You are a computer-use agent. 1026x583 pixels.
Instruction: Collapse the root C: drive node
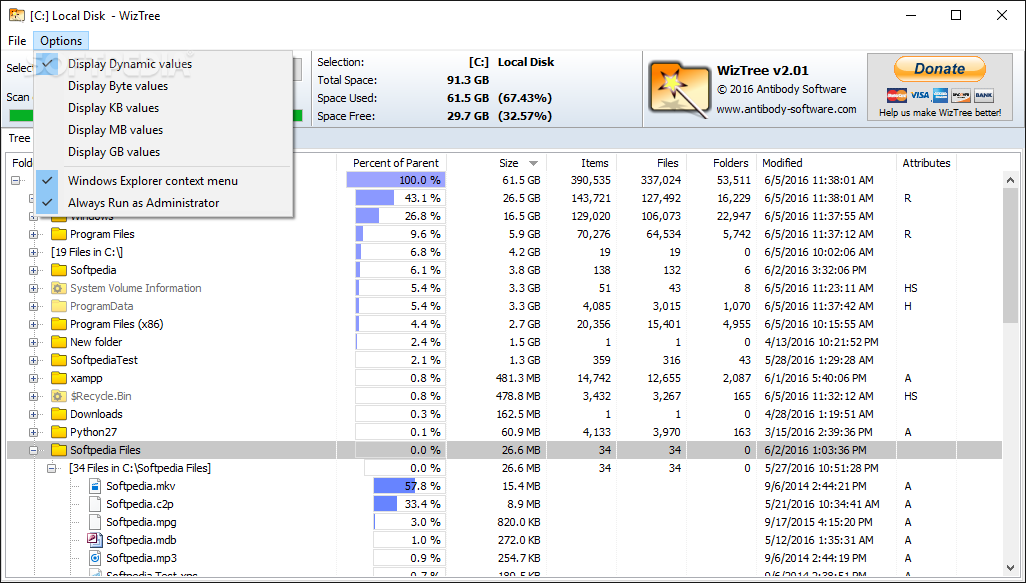click(16, 180)
